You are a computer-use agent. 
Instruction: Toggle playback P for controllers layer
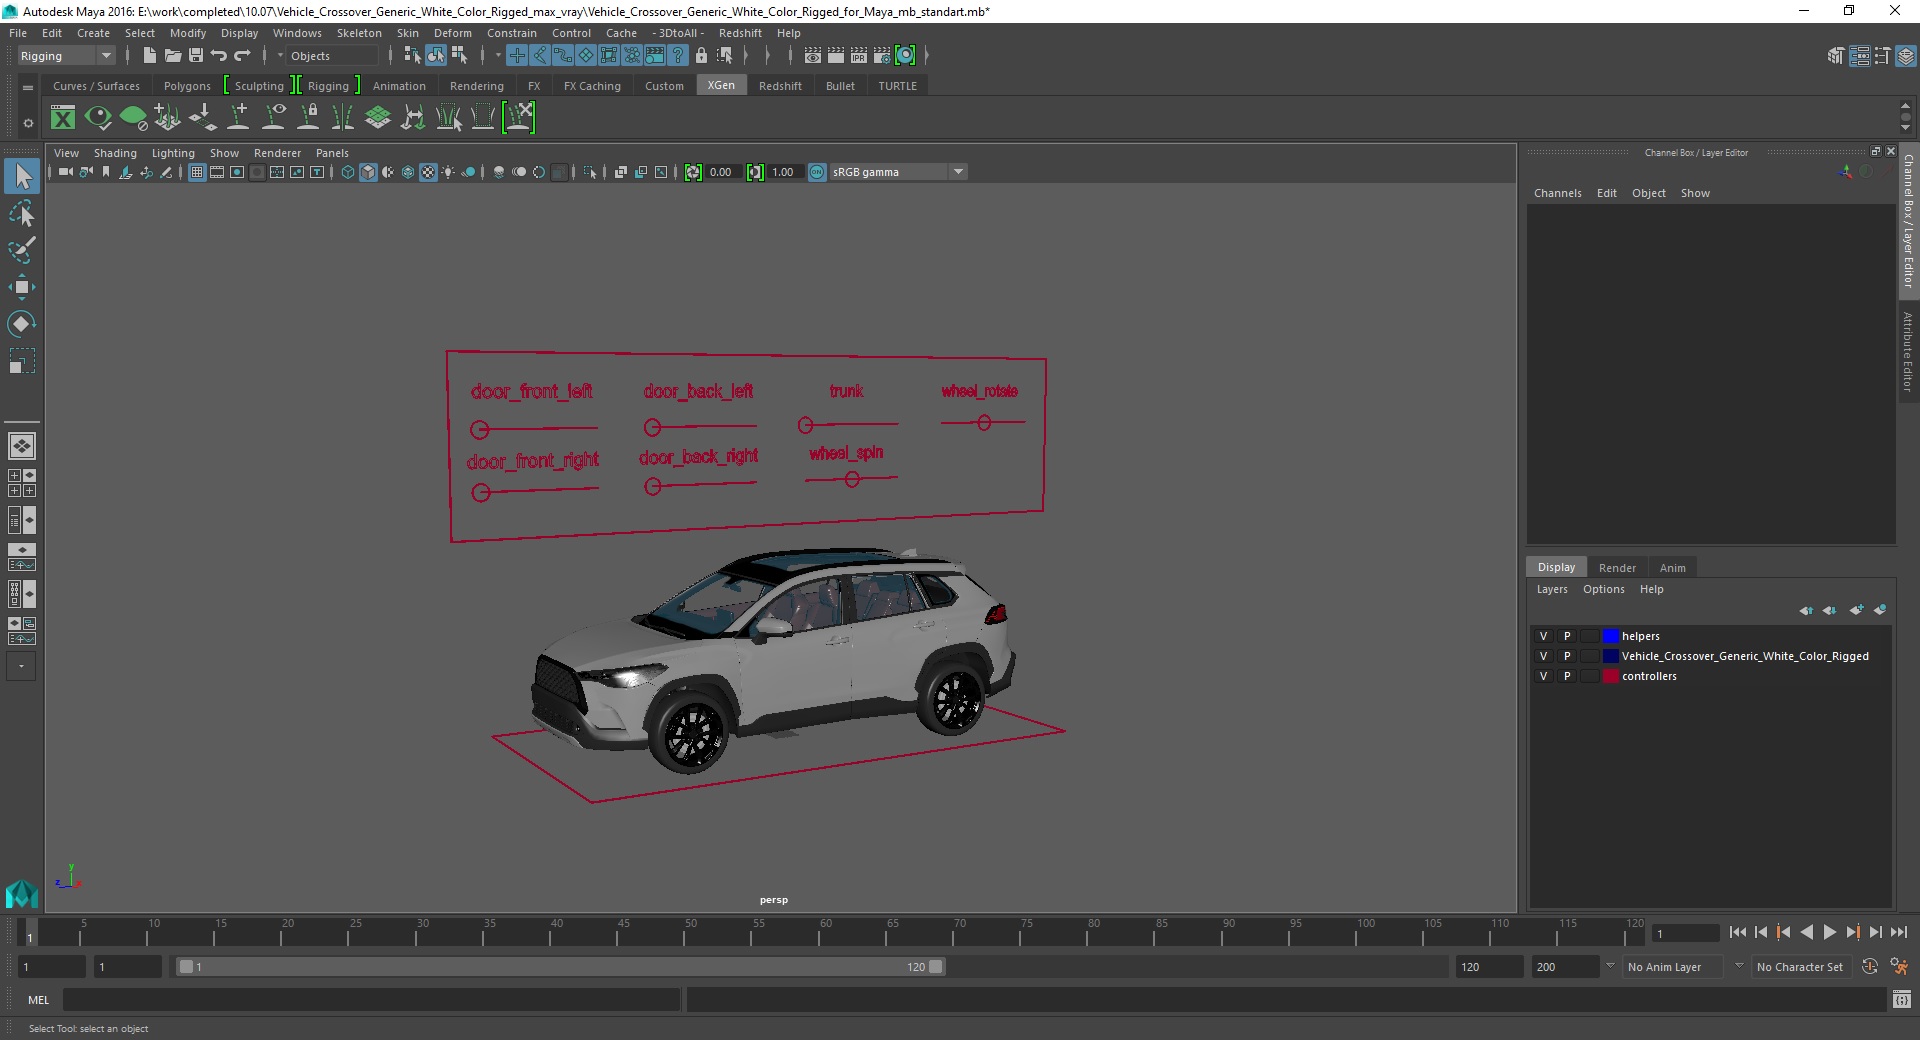click(x=1567, y=676)
